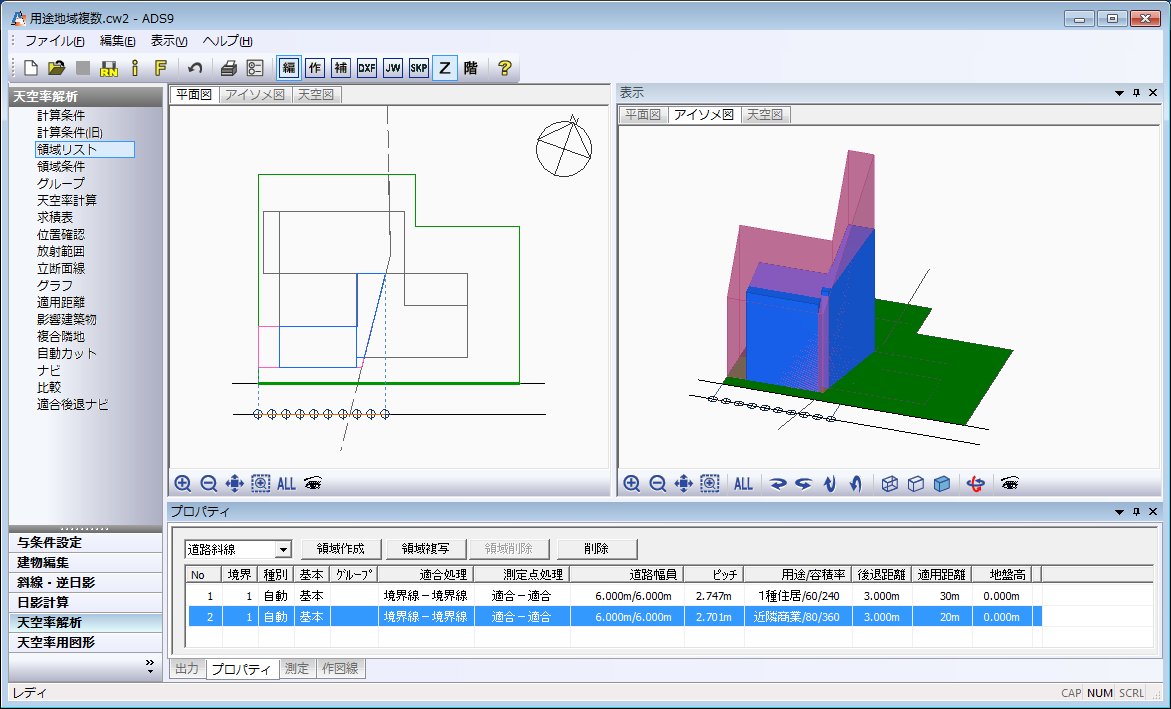Rotate the isometric model right
Screen dimensions: 1171x709
click(x=778, y=483)
